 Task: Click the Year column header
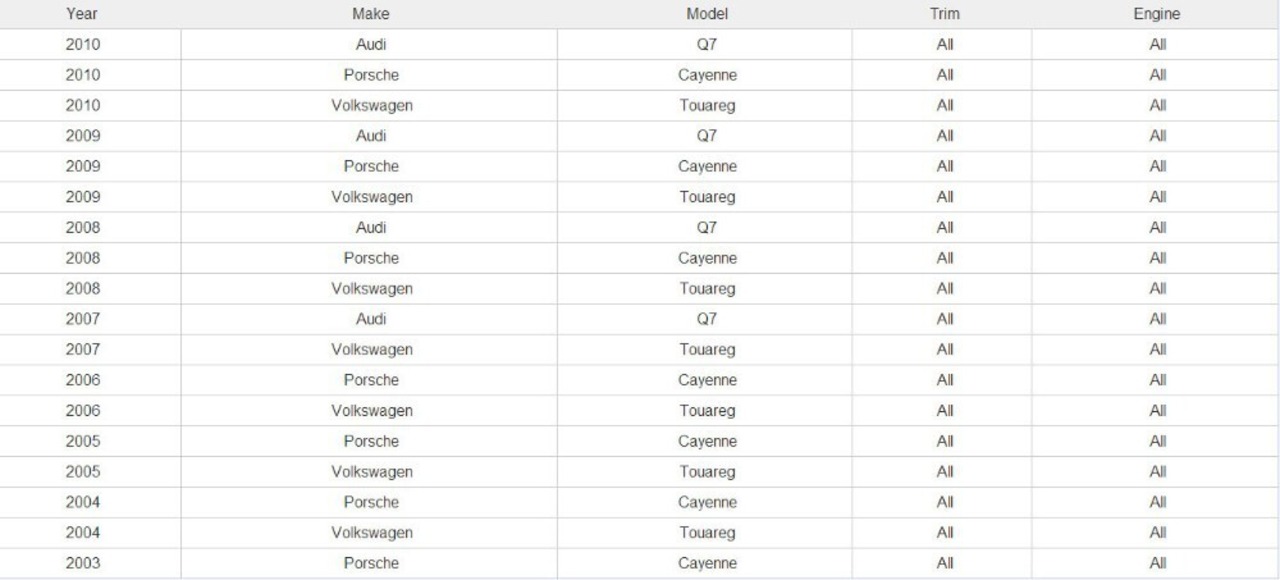pyautogui.click(x=83, y=14)
